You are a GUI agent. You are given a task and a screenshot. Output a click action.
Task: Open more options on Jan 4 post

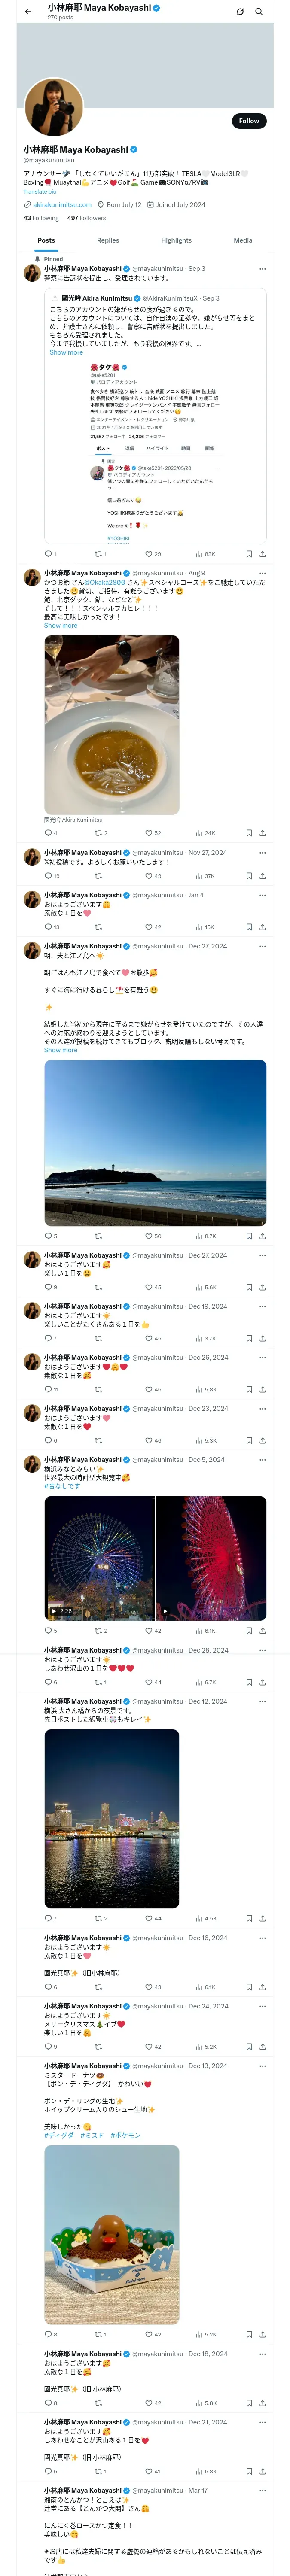pos(263,896)
